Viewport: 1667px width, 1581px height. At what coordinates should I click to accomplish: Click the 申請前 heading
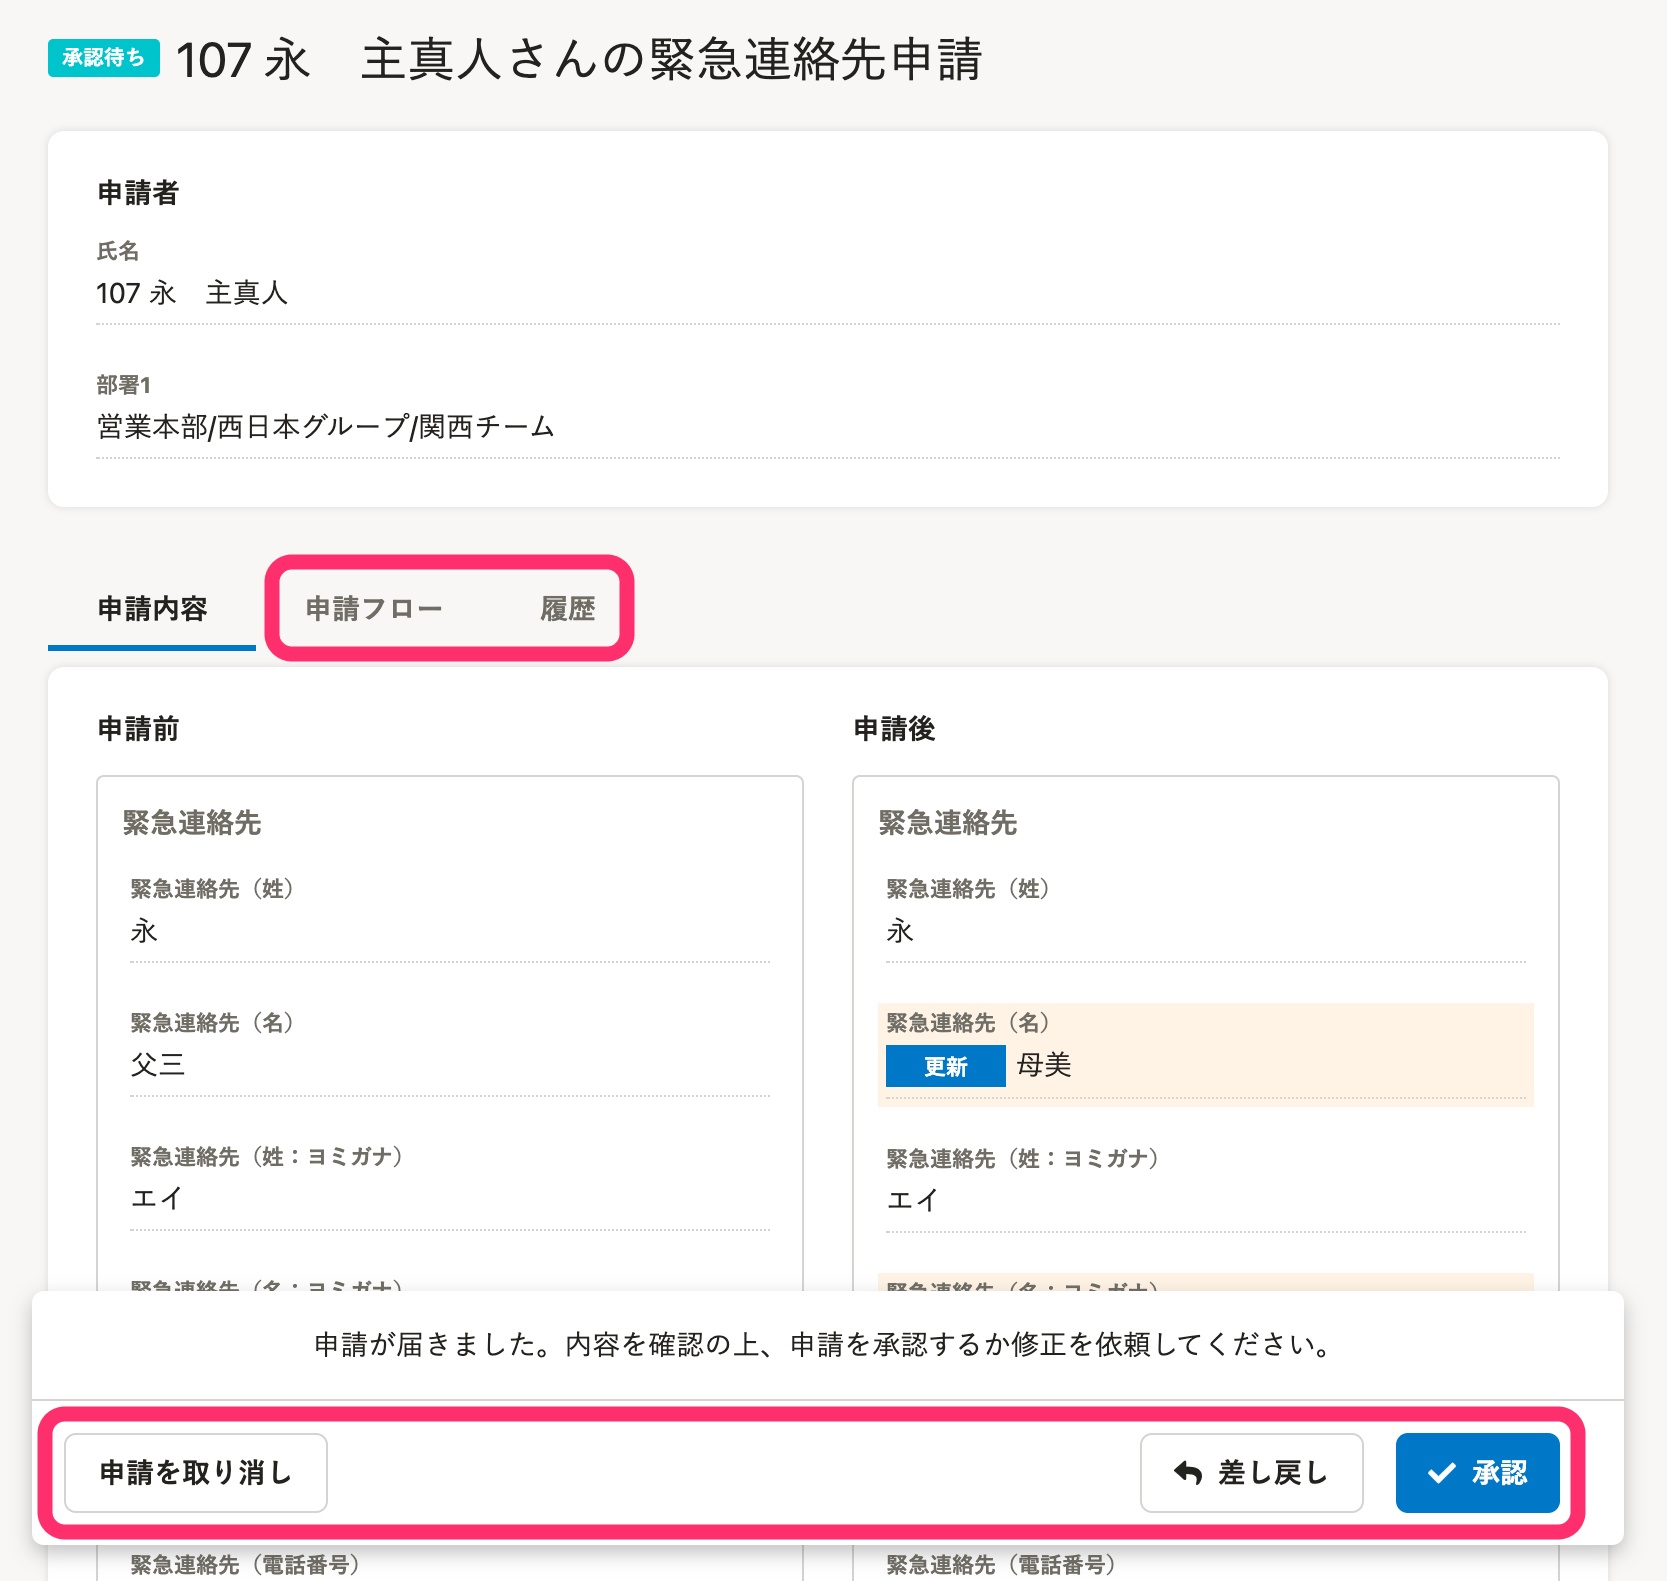coord(138,729)
